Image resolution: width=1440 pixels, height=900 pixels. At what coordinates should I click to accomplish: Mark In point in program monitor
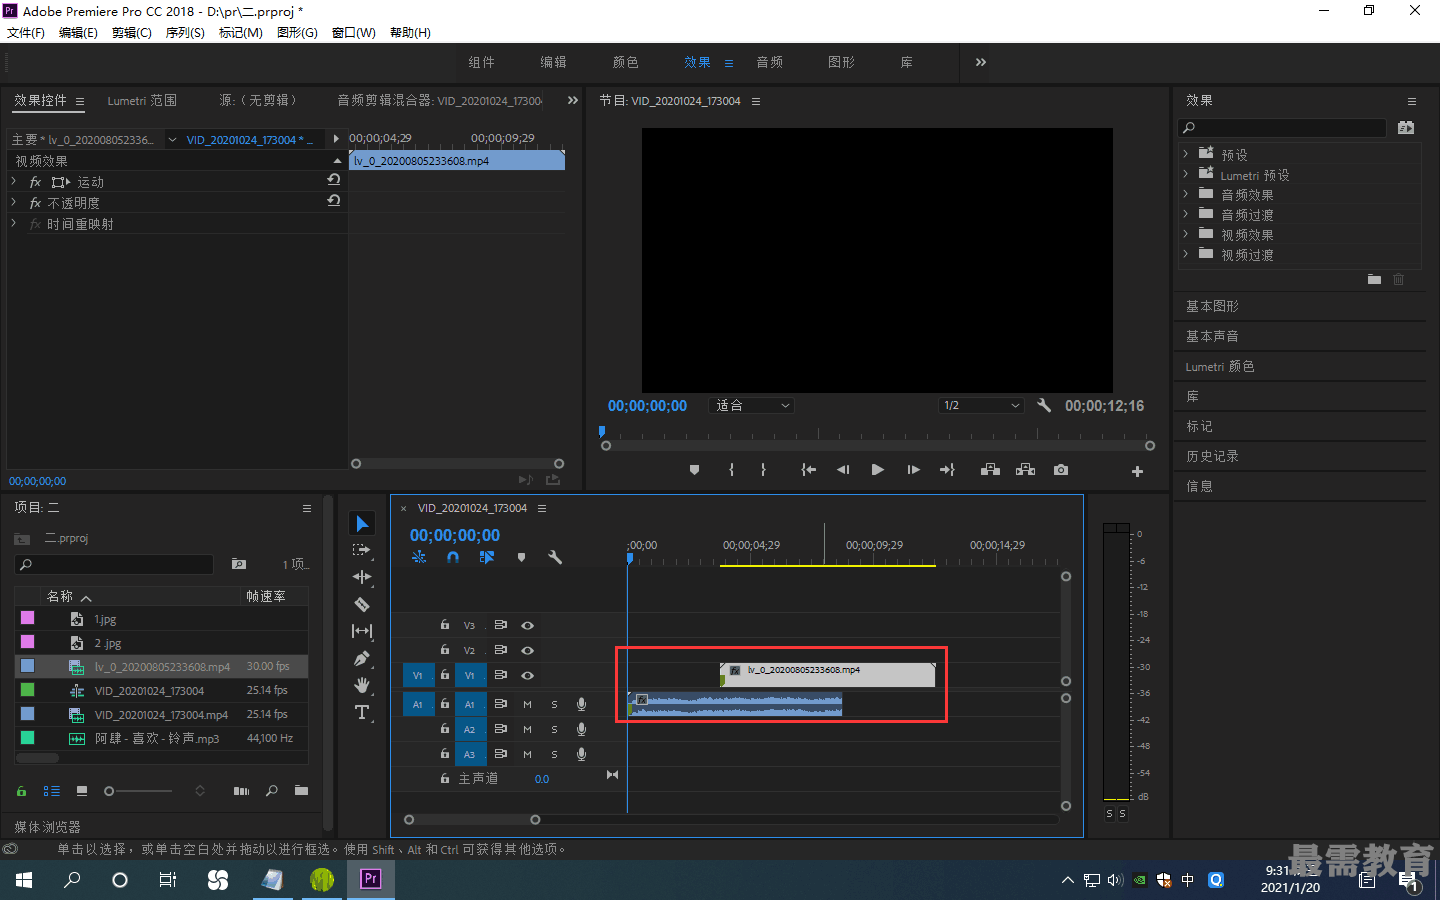click(x=732, y=470)
